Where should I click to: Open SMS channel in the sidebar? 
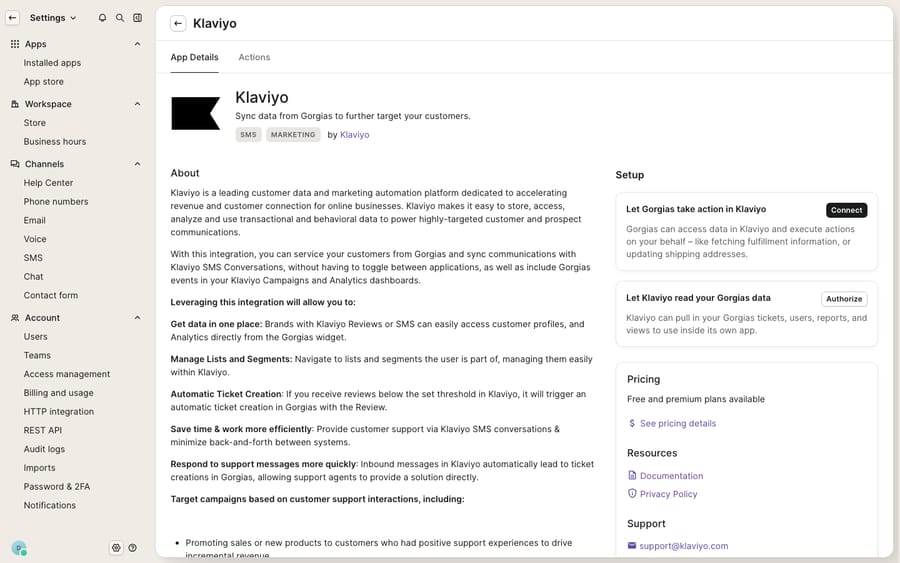coord(33,258)
